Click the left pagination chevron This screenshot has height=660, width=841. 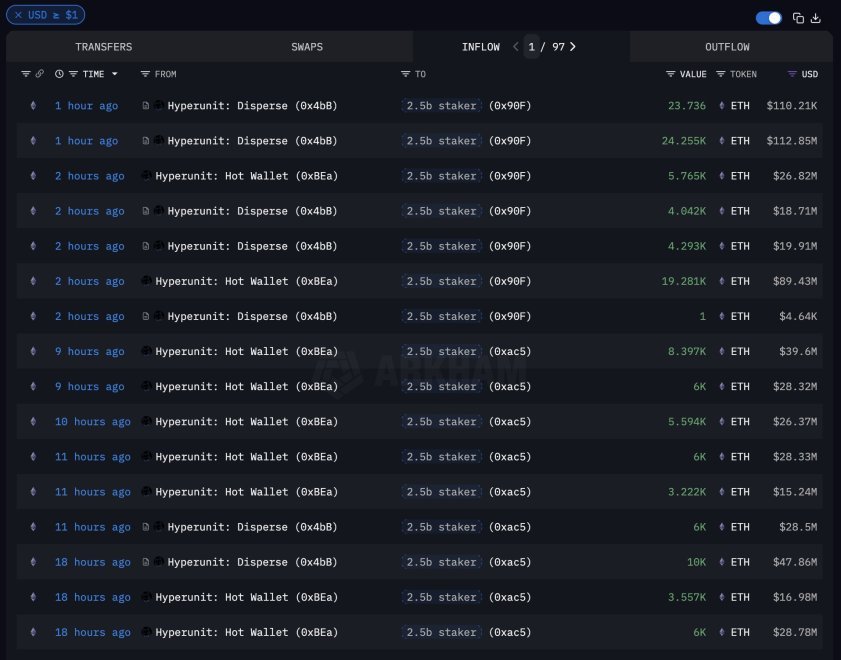[x=515, y=46]
